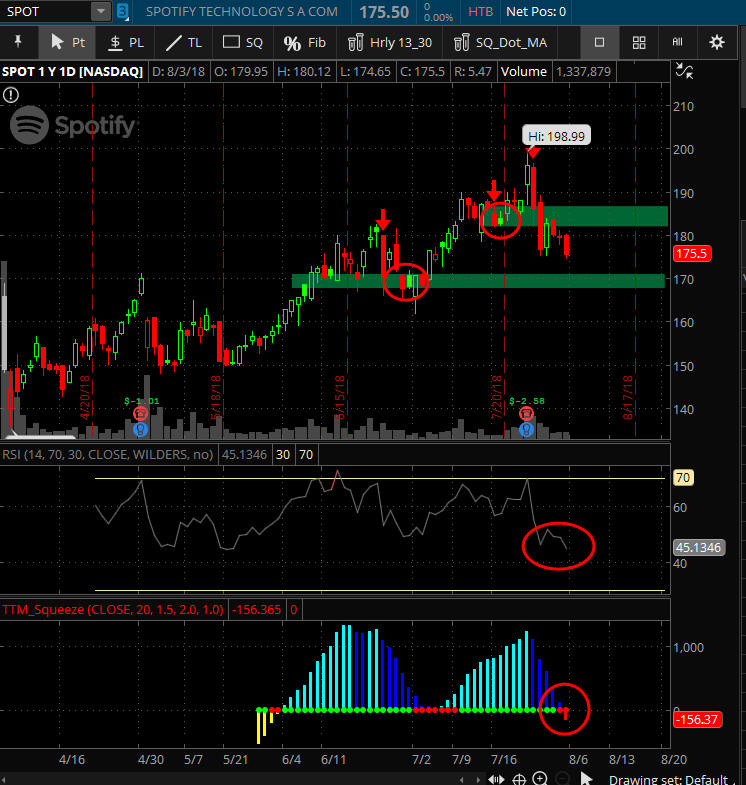Image resolution: width=746 pixels, height=785 pixels.
Task: Click the HTB hard-to-borrow label
Action: [x=480, y=12]
